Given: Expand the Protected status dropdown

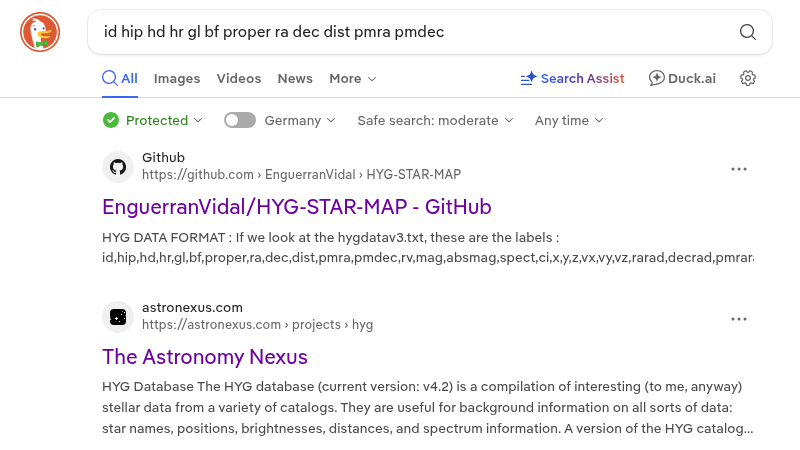Looking at the screenshot, I should [153, 120].
